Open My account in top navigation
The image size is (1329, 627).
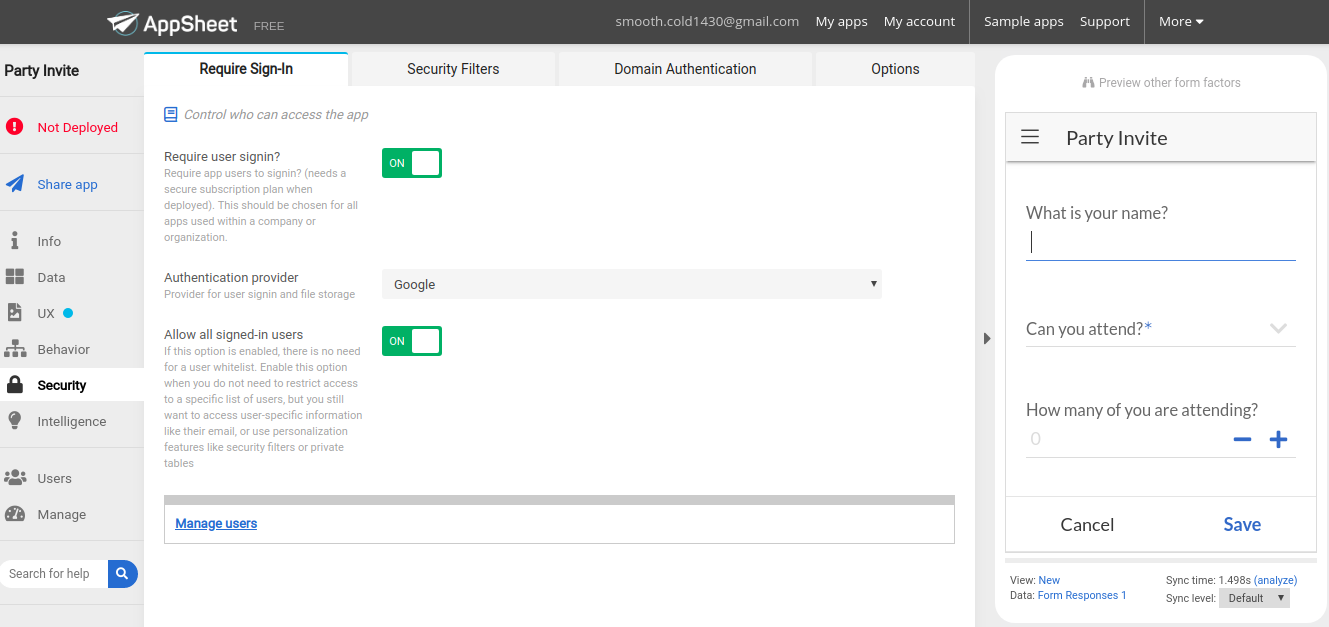pyautogui.click(x=919, y=21)
